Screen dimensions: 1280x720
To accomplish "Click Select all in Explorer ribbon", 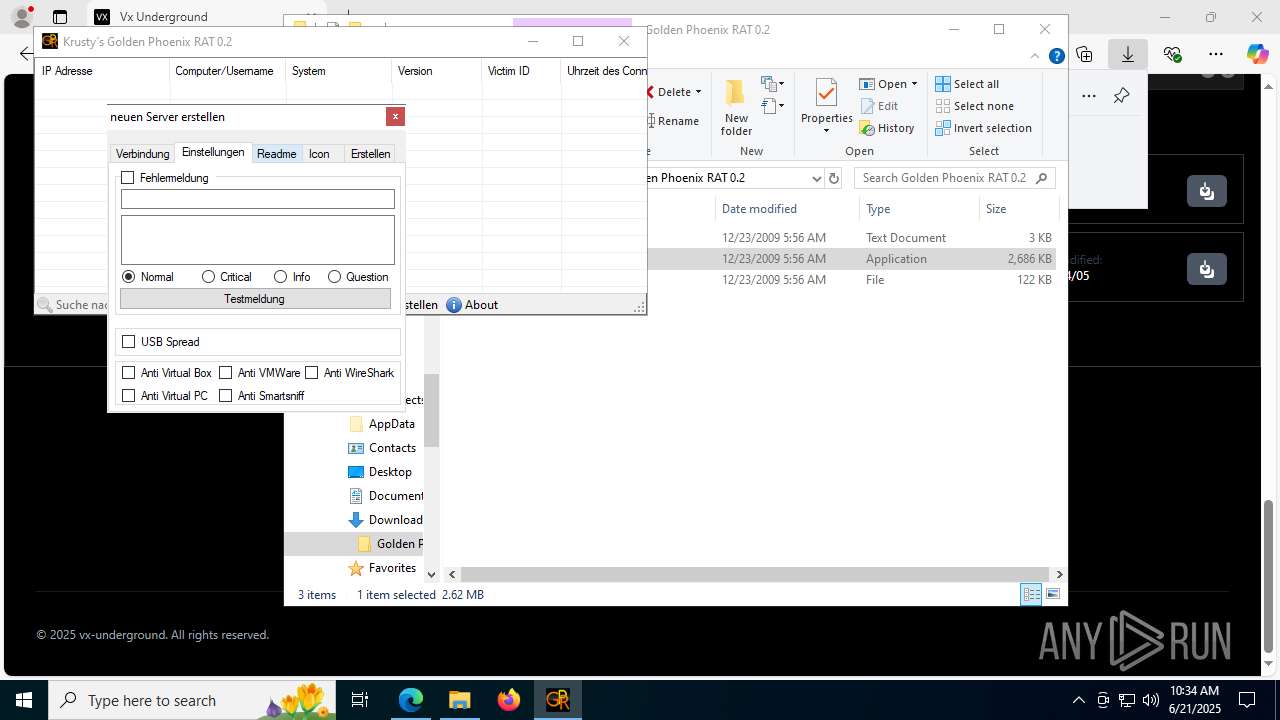I will click(x=967, y=84).
